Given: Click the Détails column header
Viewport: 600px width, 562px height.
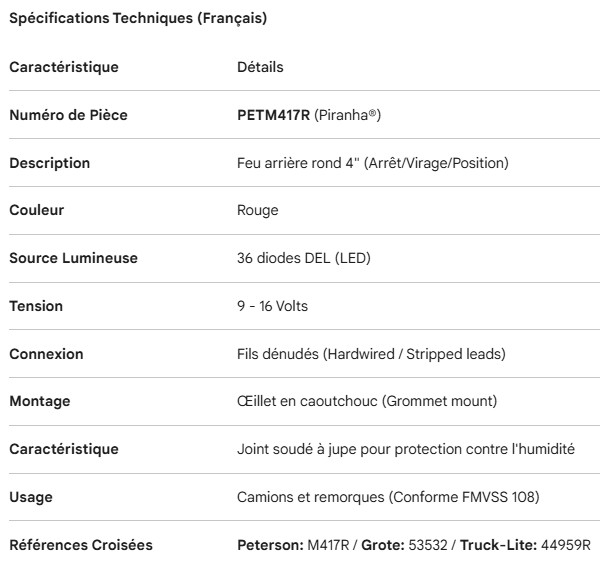Looking at the screenshot, I should pyautogui.click(x=260, y=68).
